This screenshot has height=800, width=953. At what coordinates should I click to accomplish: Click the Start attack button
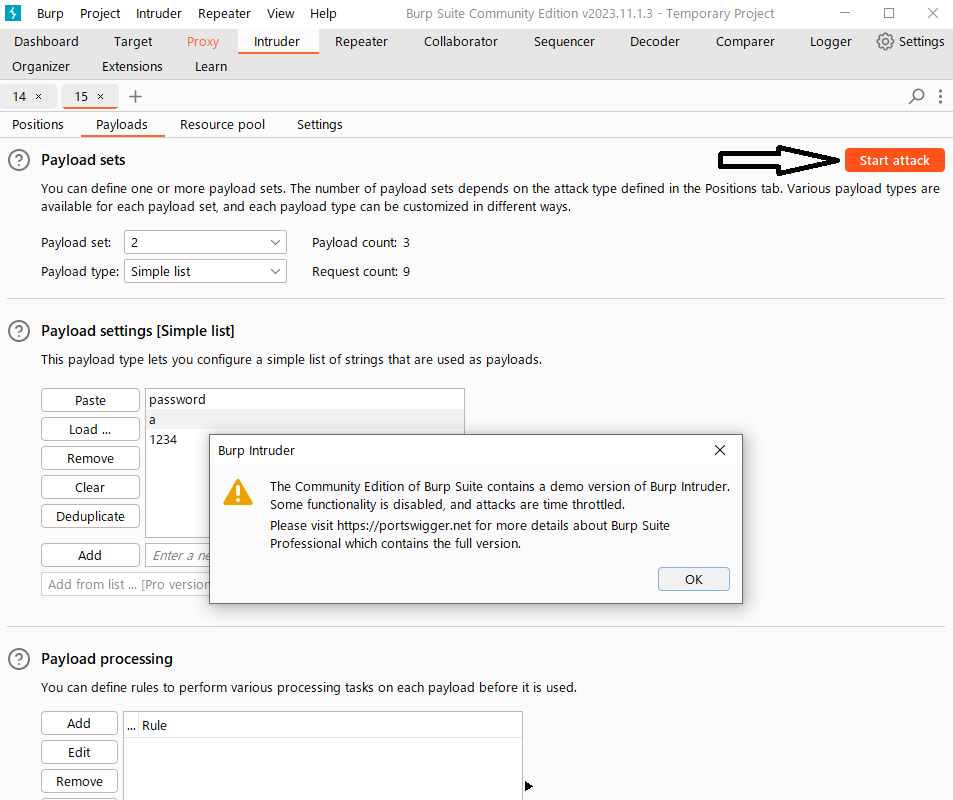(x=895, y=160)
